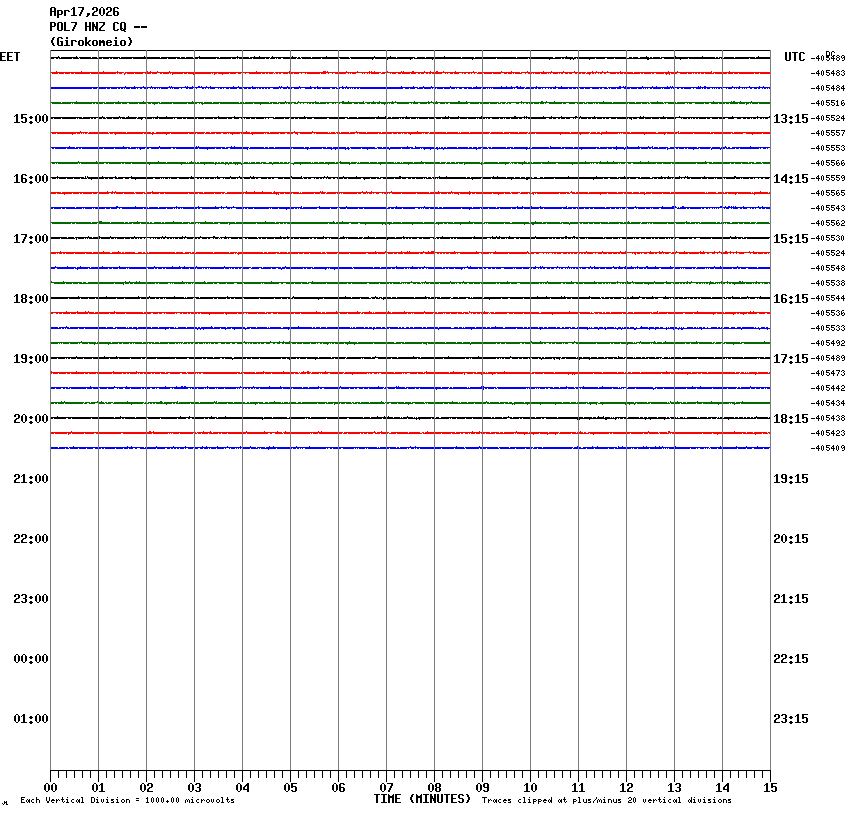
Task: Click the 03 minute tick label
Action: (194, 788)
